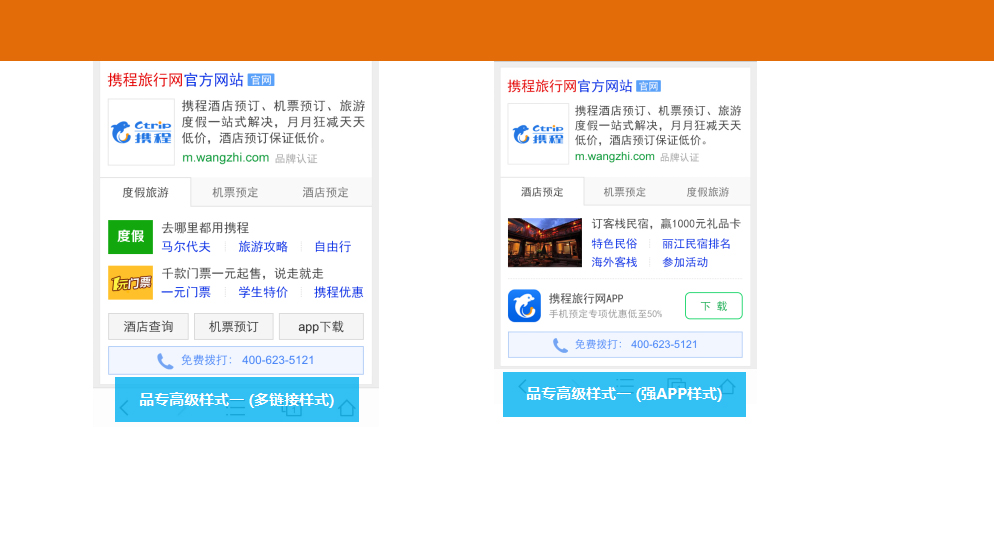Open the inn courtyard thumbnail photo
Viewport: 994px width, 559px height.
[545, 242]
